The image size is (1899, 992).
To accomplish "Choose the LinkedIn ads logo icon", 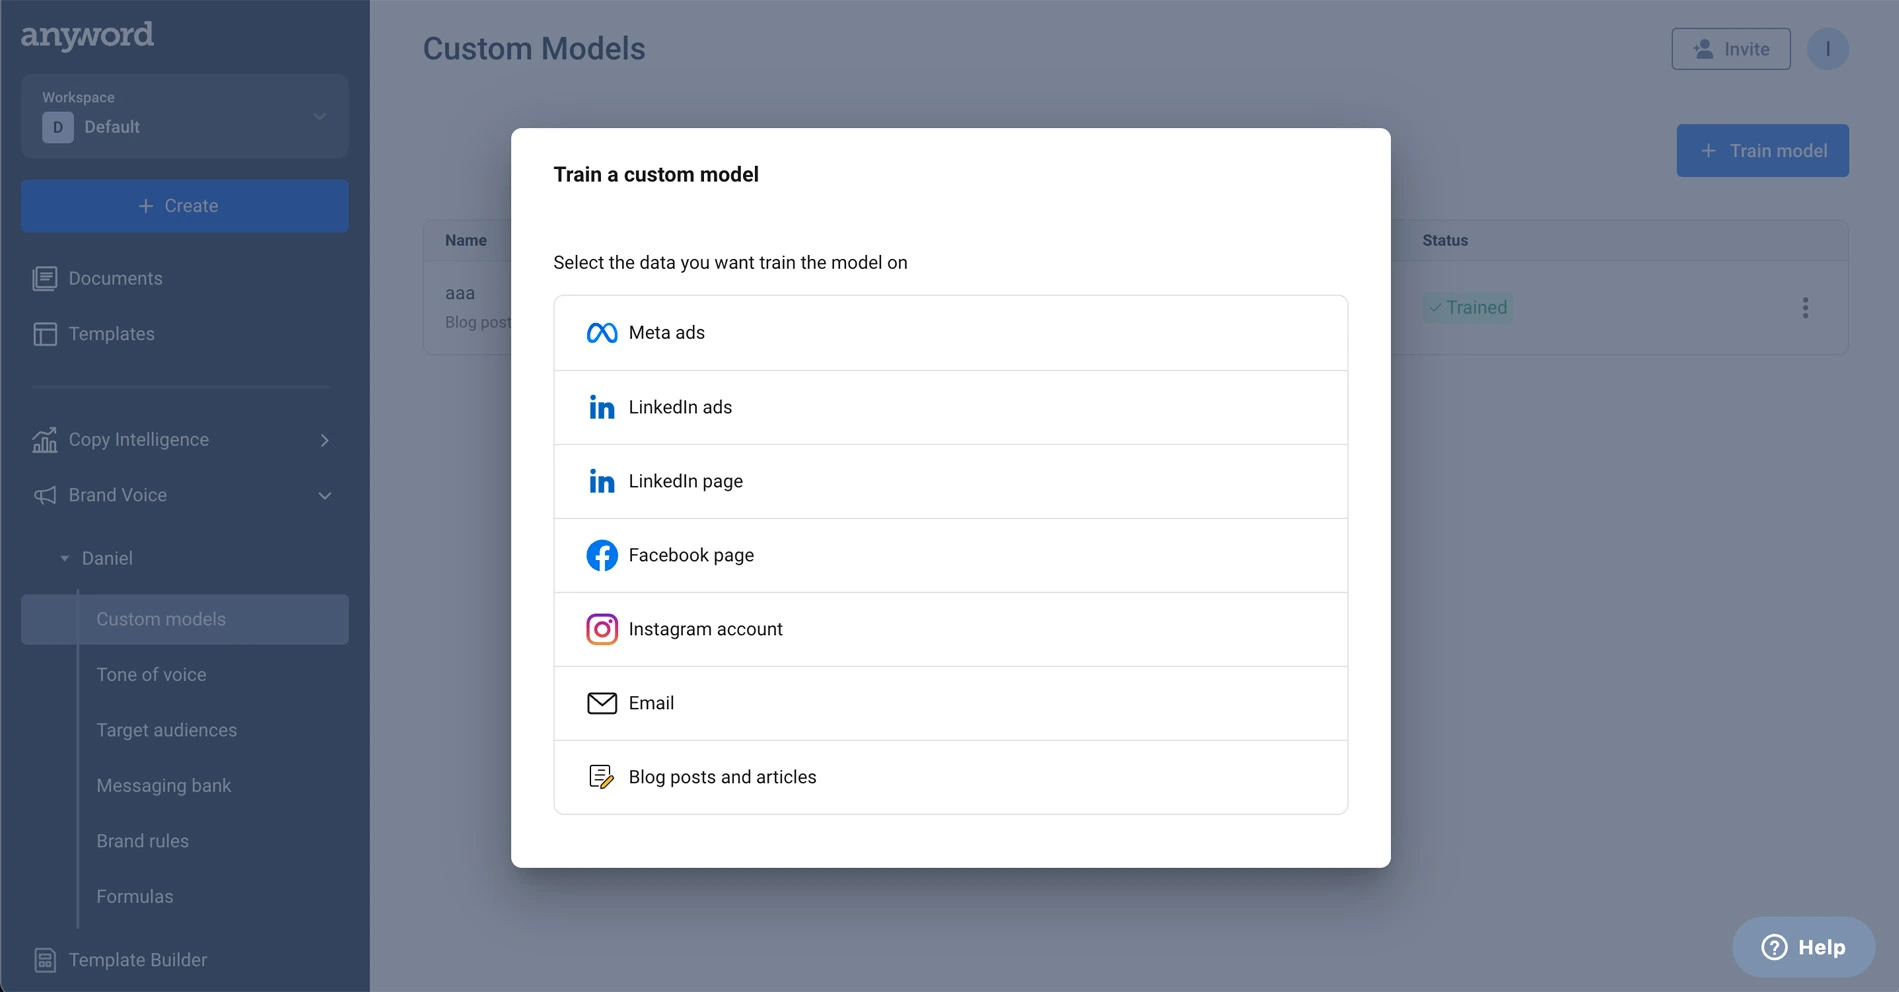I will coord(601,407).
